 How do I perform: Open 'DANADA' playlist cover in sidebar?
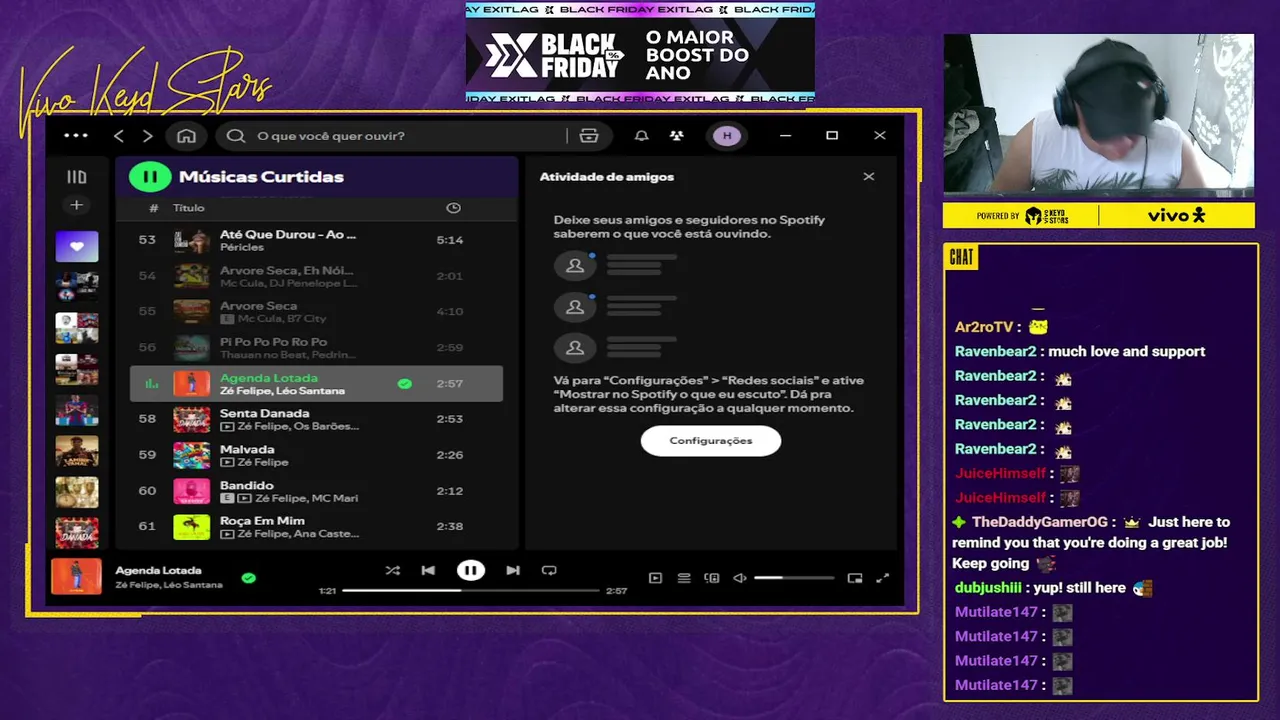click(x=77, y=533)
